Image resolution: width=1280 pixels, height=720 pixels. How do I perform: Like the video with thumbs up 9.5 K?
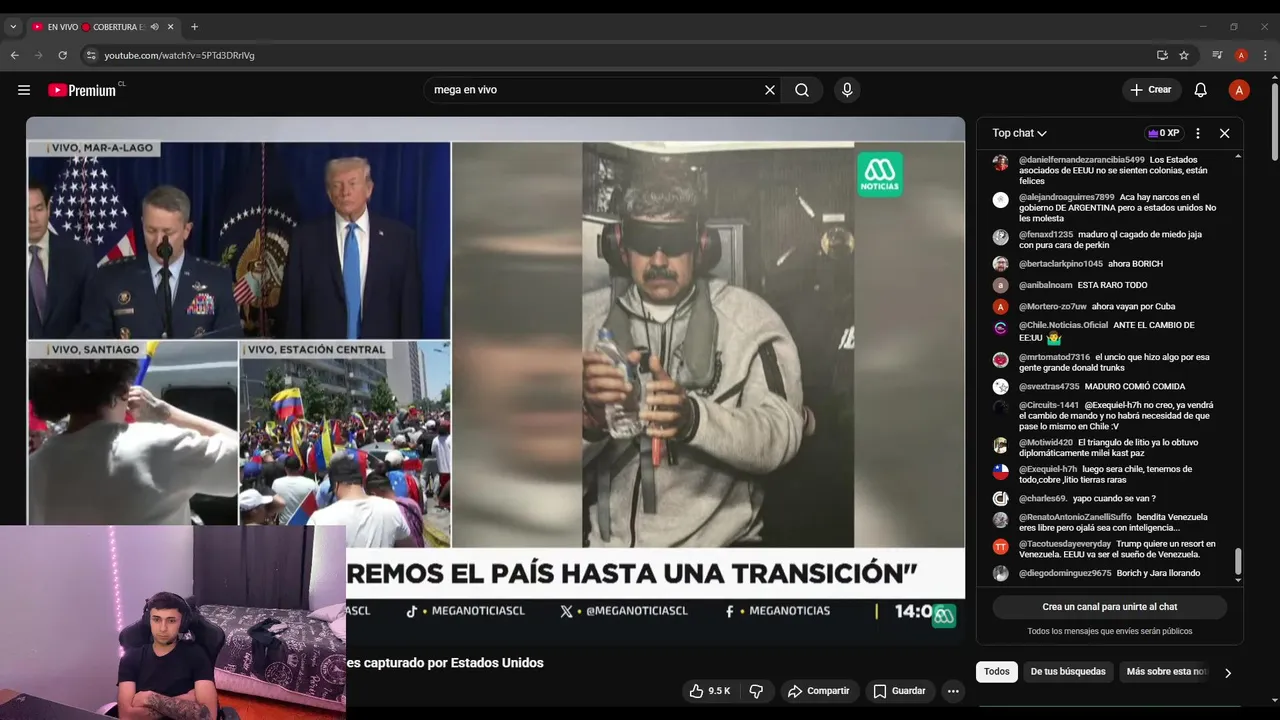click(x=709, y=691)
